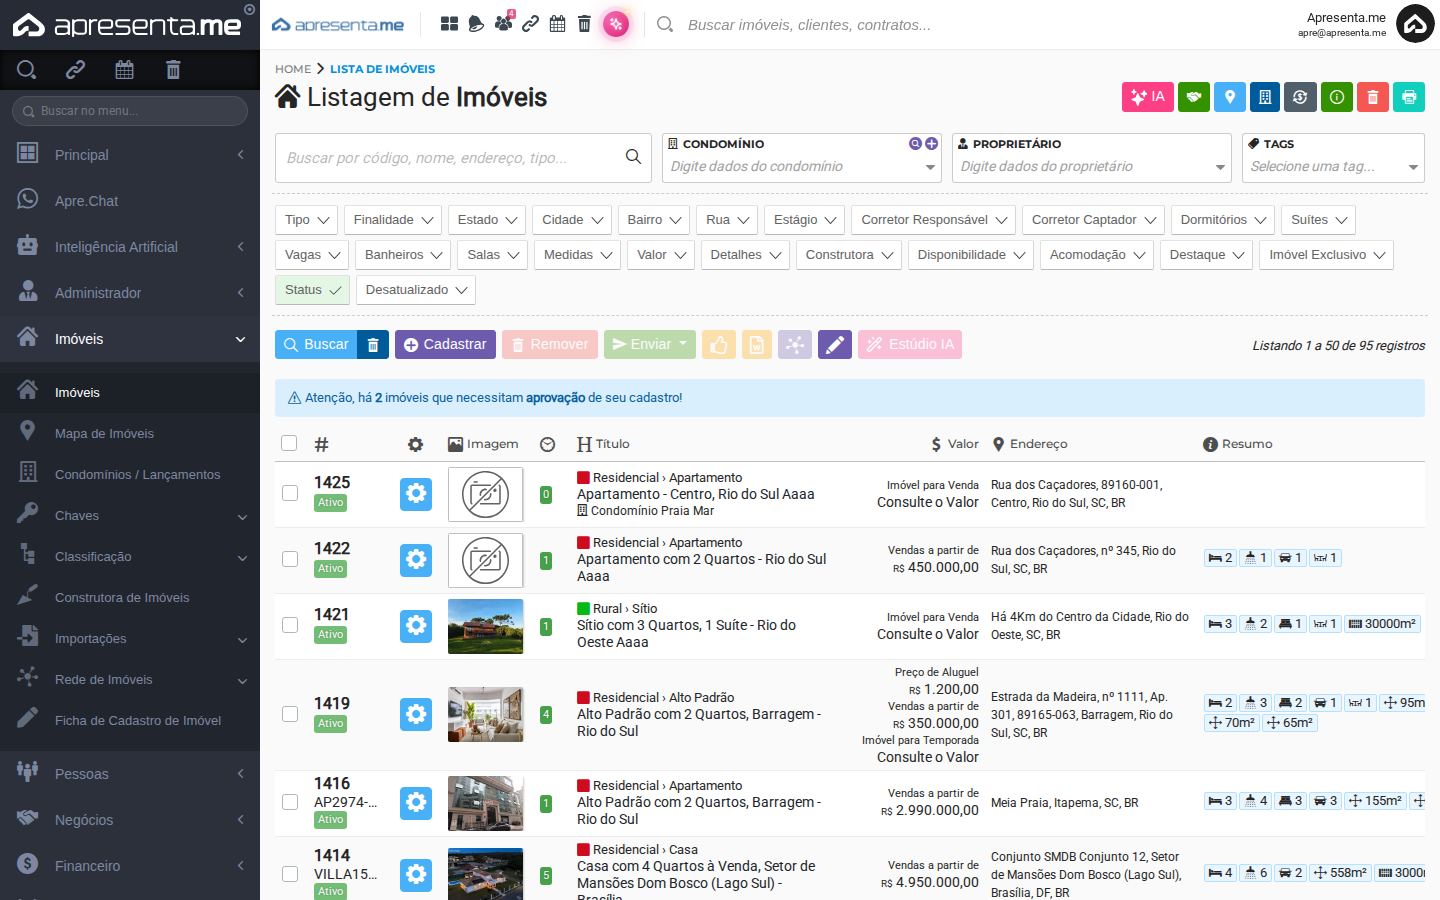Viewport: 1440px width, 900px height.
Task: Select checkbox for property 1425
Action: coord(290,493)
